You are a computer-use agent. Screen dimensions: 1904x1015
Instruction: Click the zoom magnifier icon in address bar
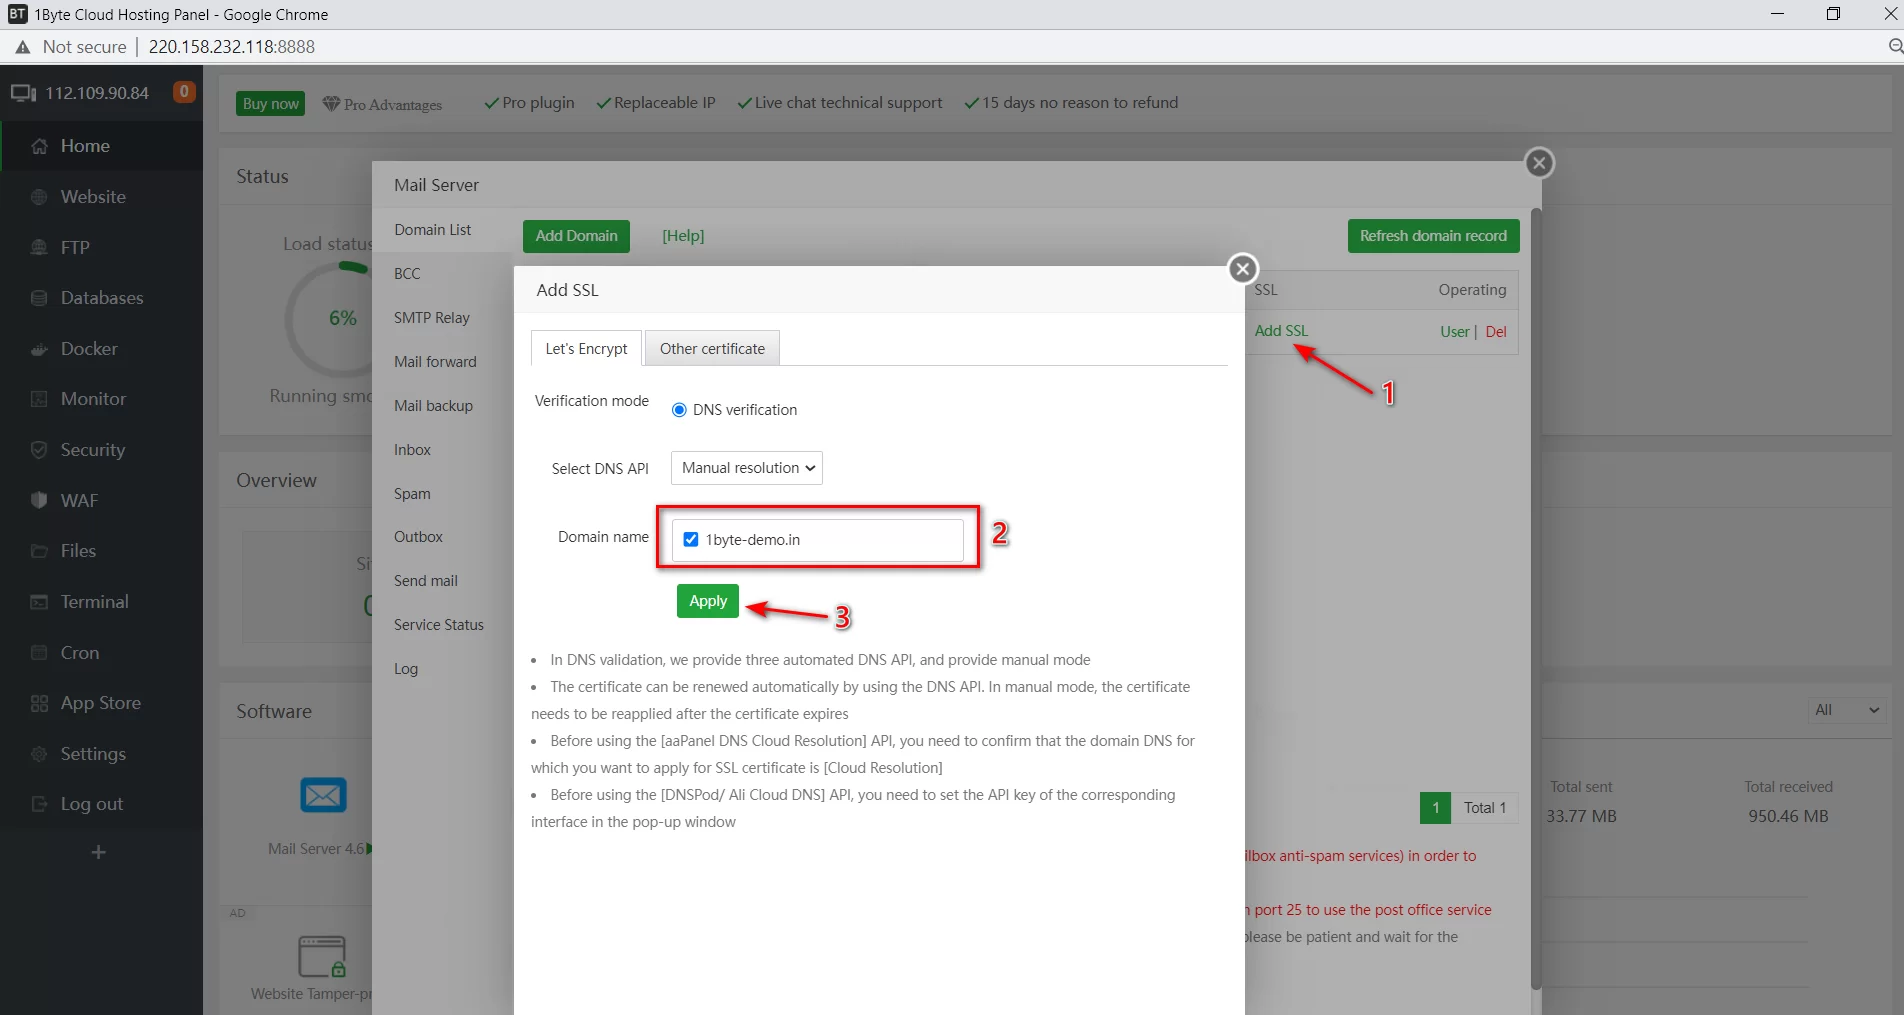click(1894, 46)
